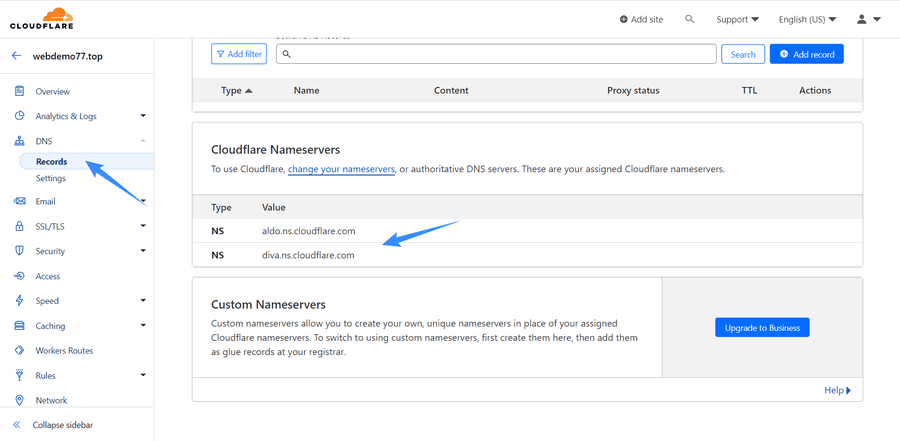Screen dimensions: 900x441
Task: Click the Workers Routes icon
Action: 20,350
